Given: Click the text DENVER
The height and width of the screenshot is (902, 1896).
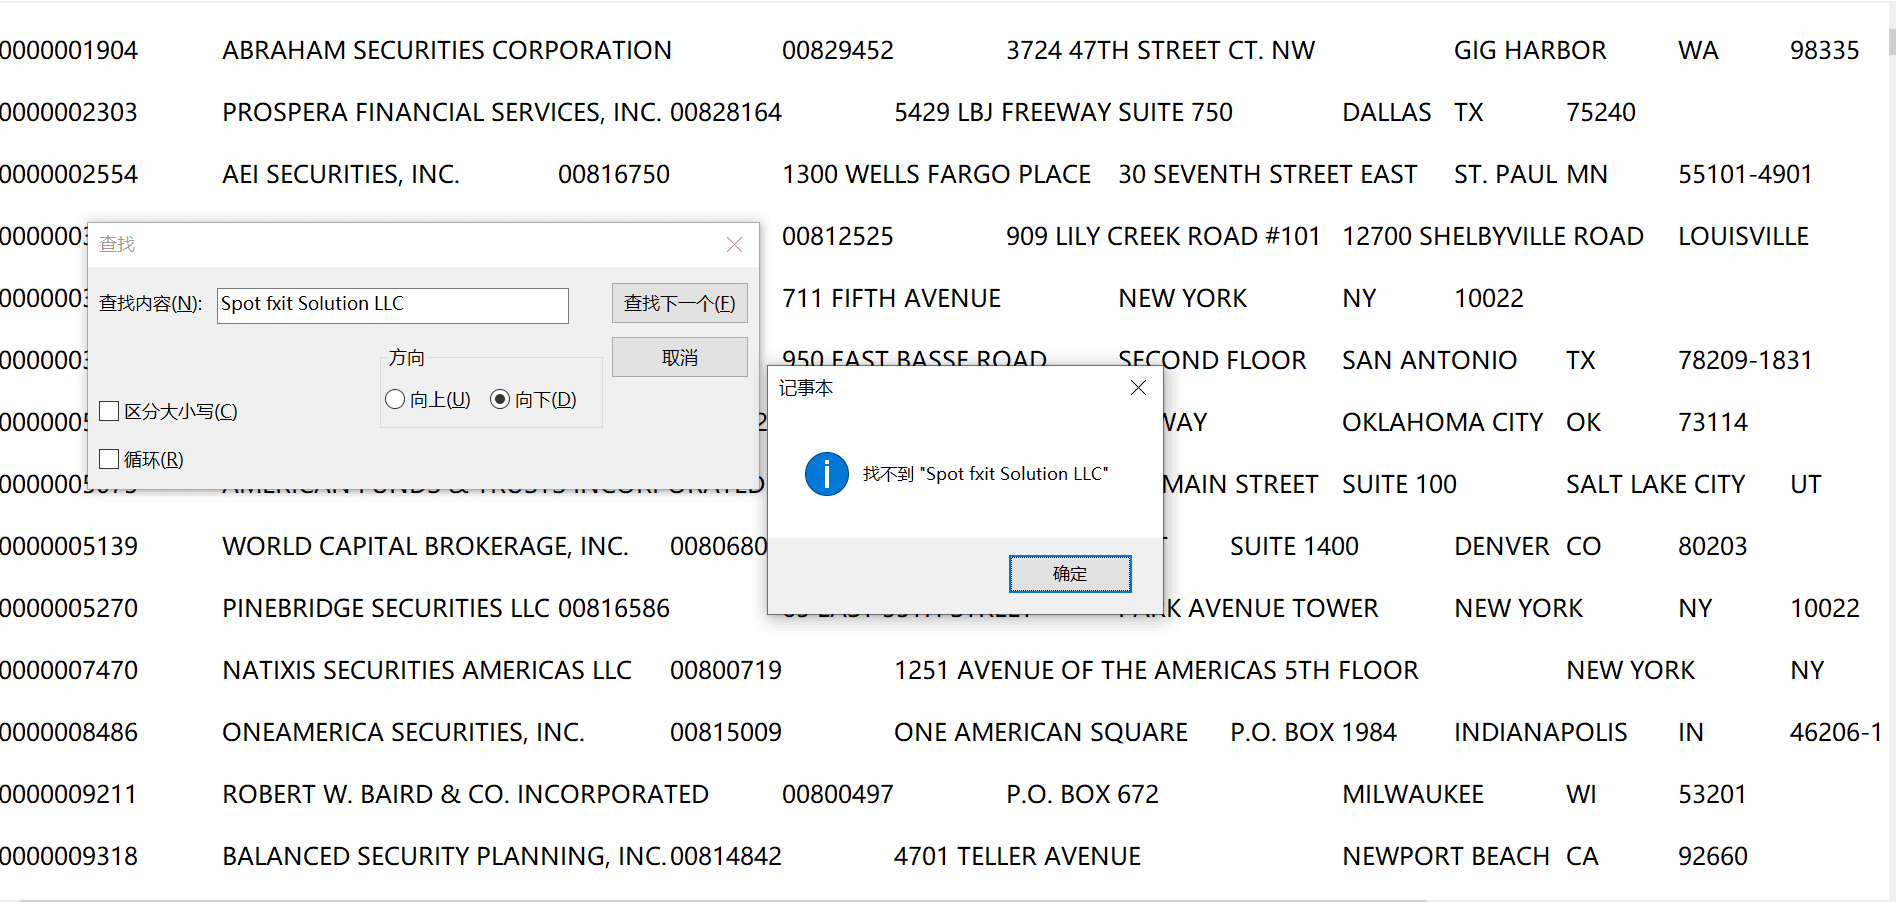Looking at the screenshot, I should pos(1502,546).
